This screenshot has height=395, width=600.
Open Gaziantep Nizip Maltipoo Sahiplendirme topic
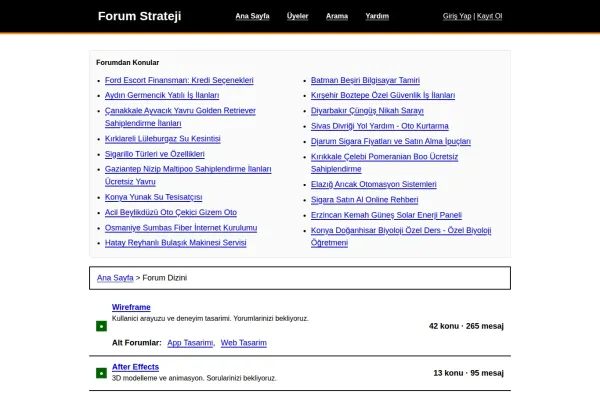click(188, 175)
